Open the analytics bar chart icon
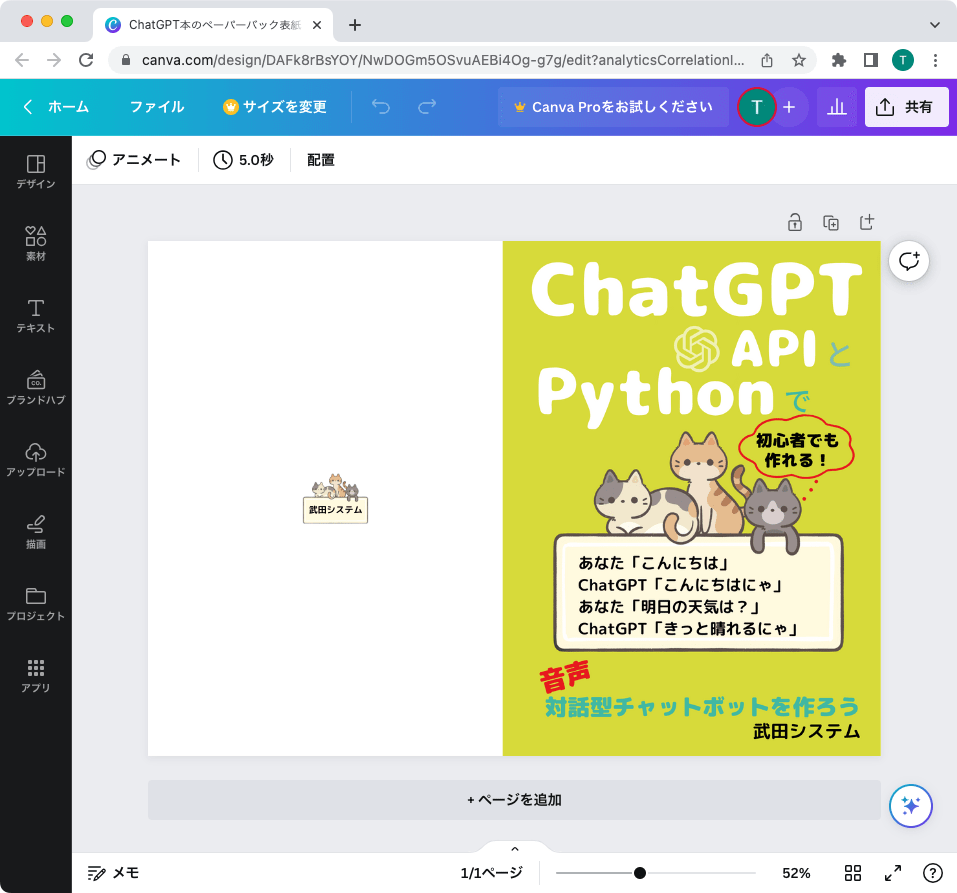Image resolution: width=957 pixels, height=893 pixels. tap(836, 107)
